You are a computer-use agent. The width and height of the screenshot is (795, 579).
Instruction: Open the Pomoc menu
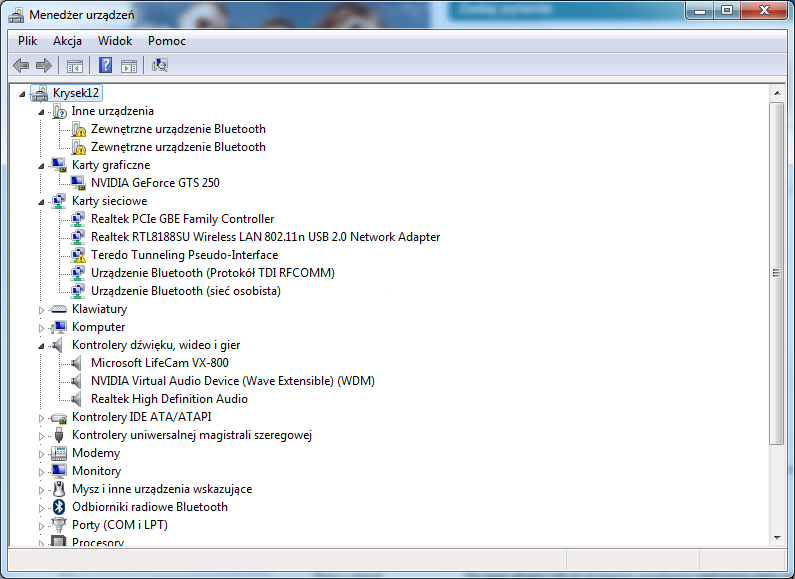[x=167, y=41]
